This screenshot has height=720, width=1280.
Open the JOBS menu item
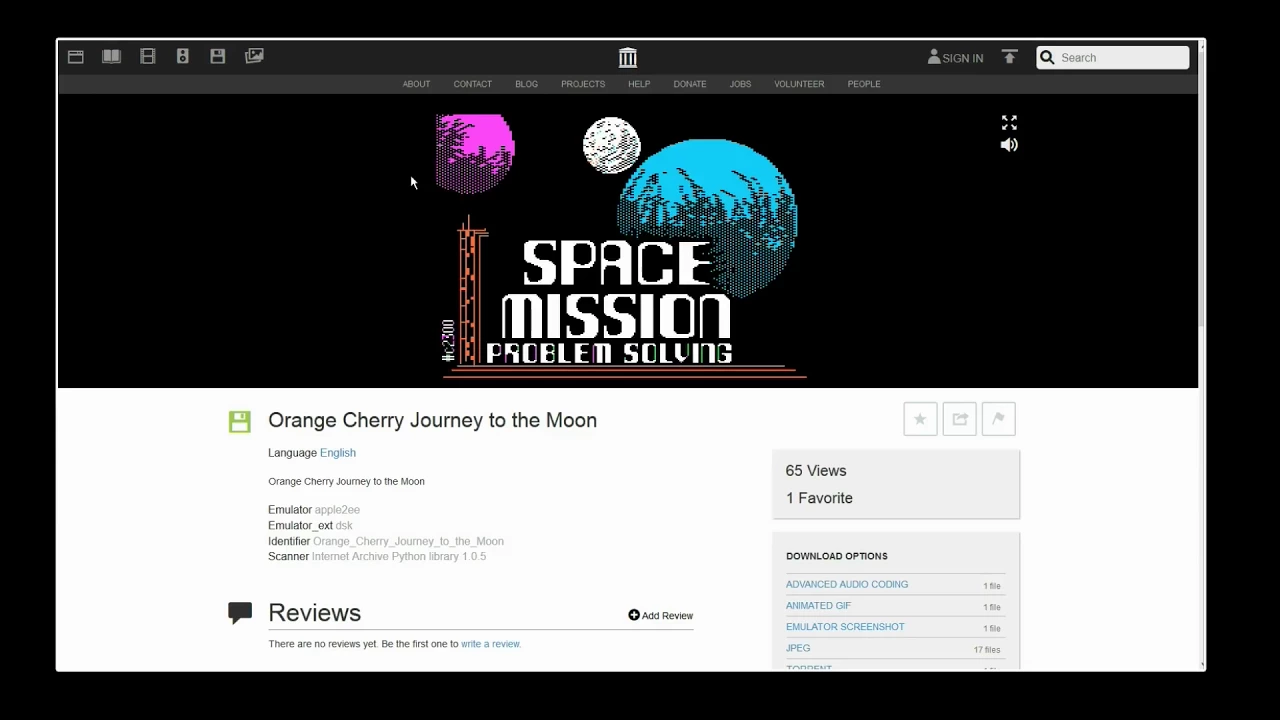click(x=740, y=84)
